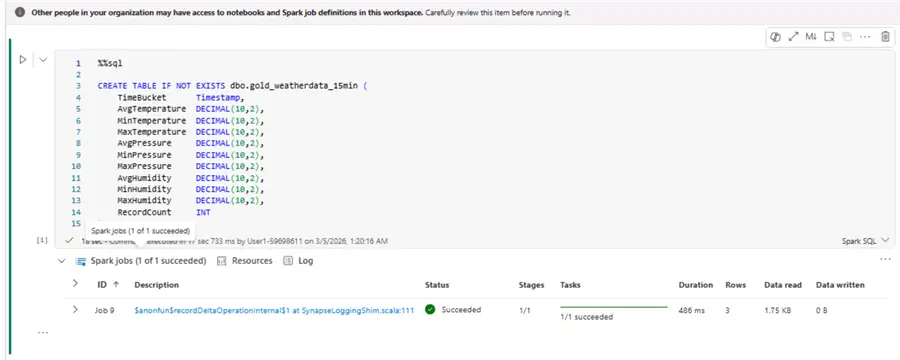Click the Rows value '3'

[727, 310]
